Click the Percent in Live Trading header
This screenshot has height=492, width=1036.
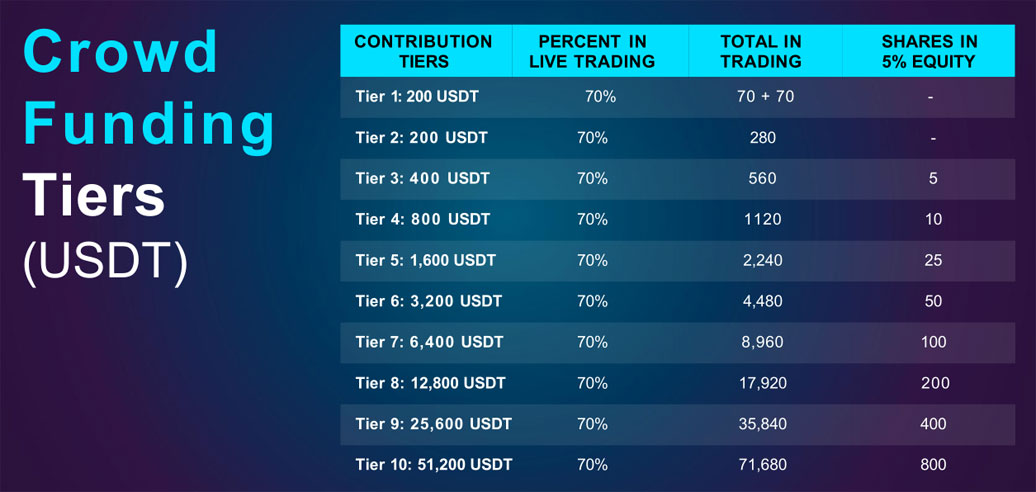coord(592,52)
